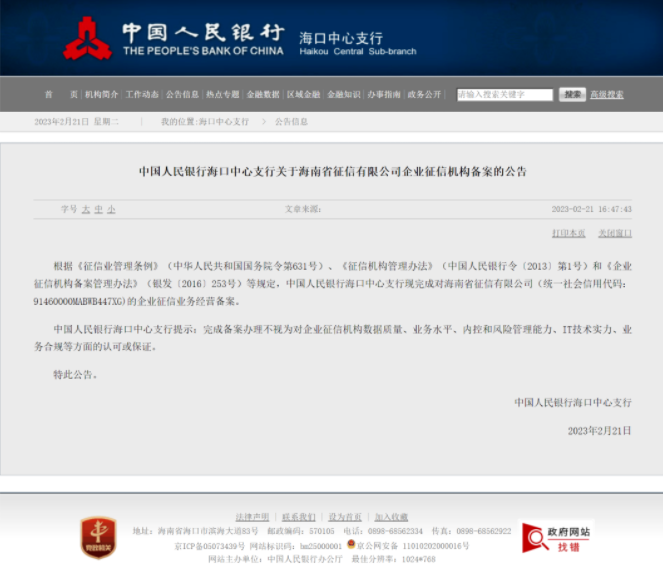Open the 机构简介 menu
This screenshot has width=663, height=569.
[101, 94]
